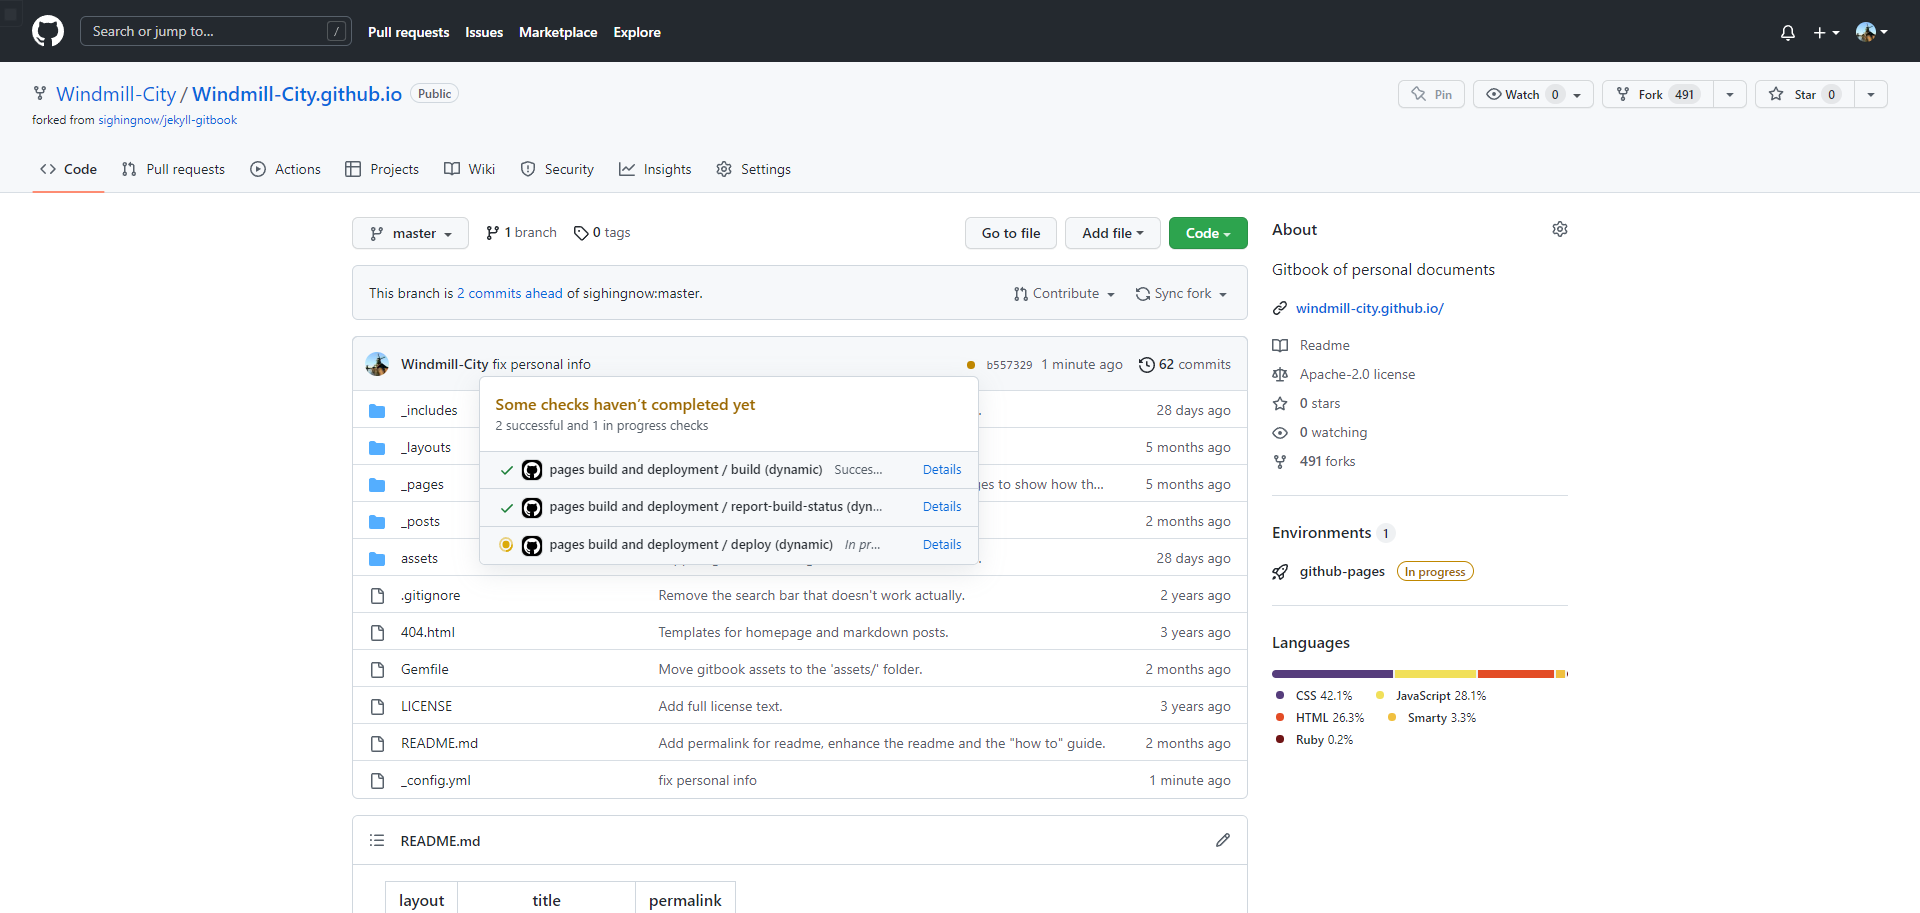The width and height of the screenshot is (1920, 913).
Task: Open Details for build (dynamic) check
Action: coord(942,469)
